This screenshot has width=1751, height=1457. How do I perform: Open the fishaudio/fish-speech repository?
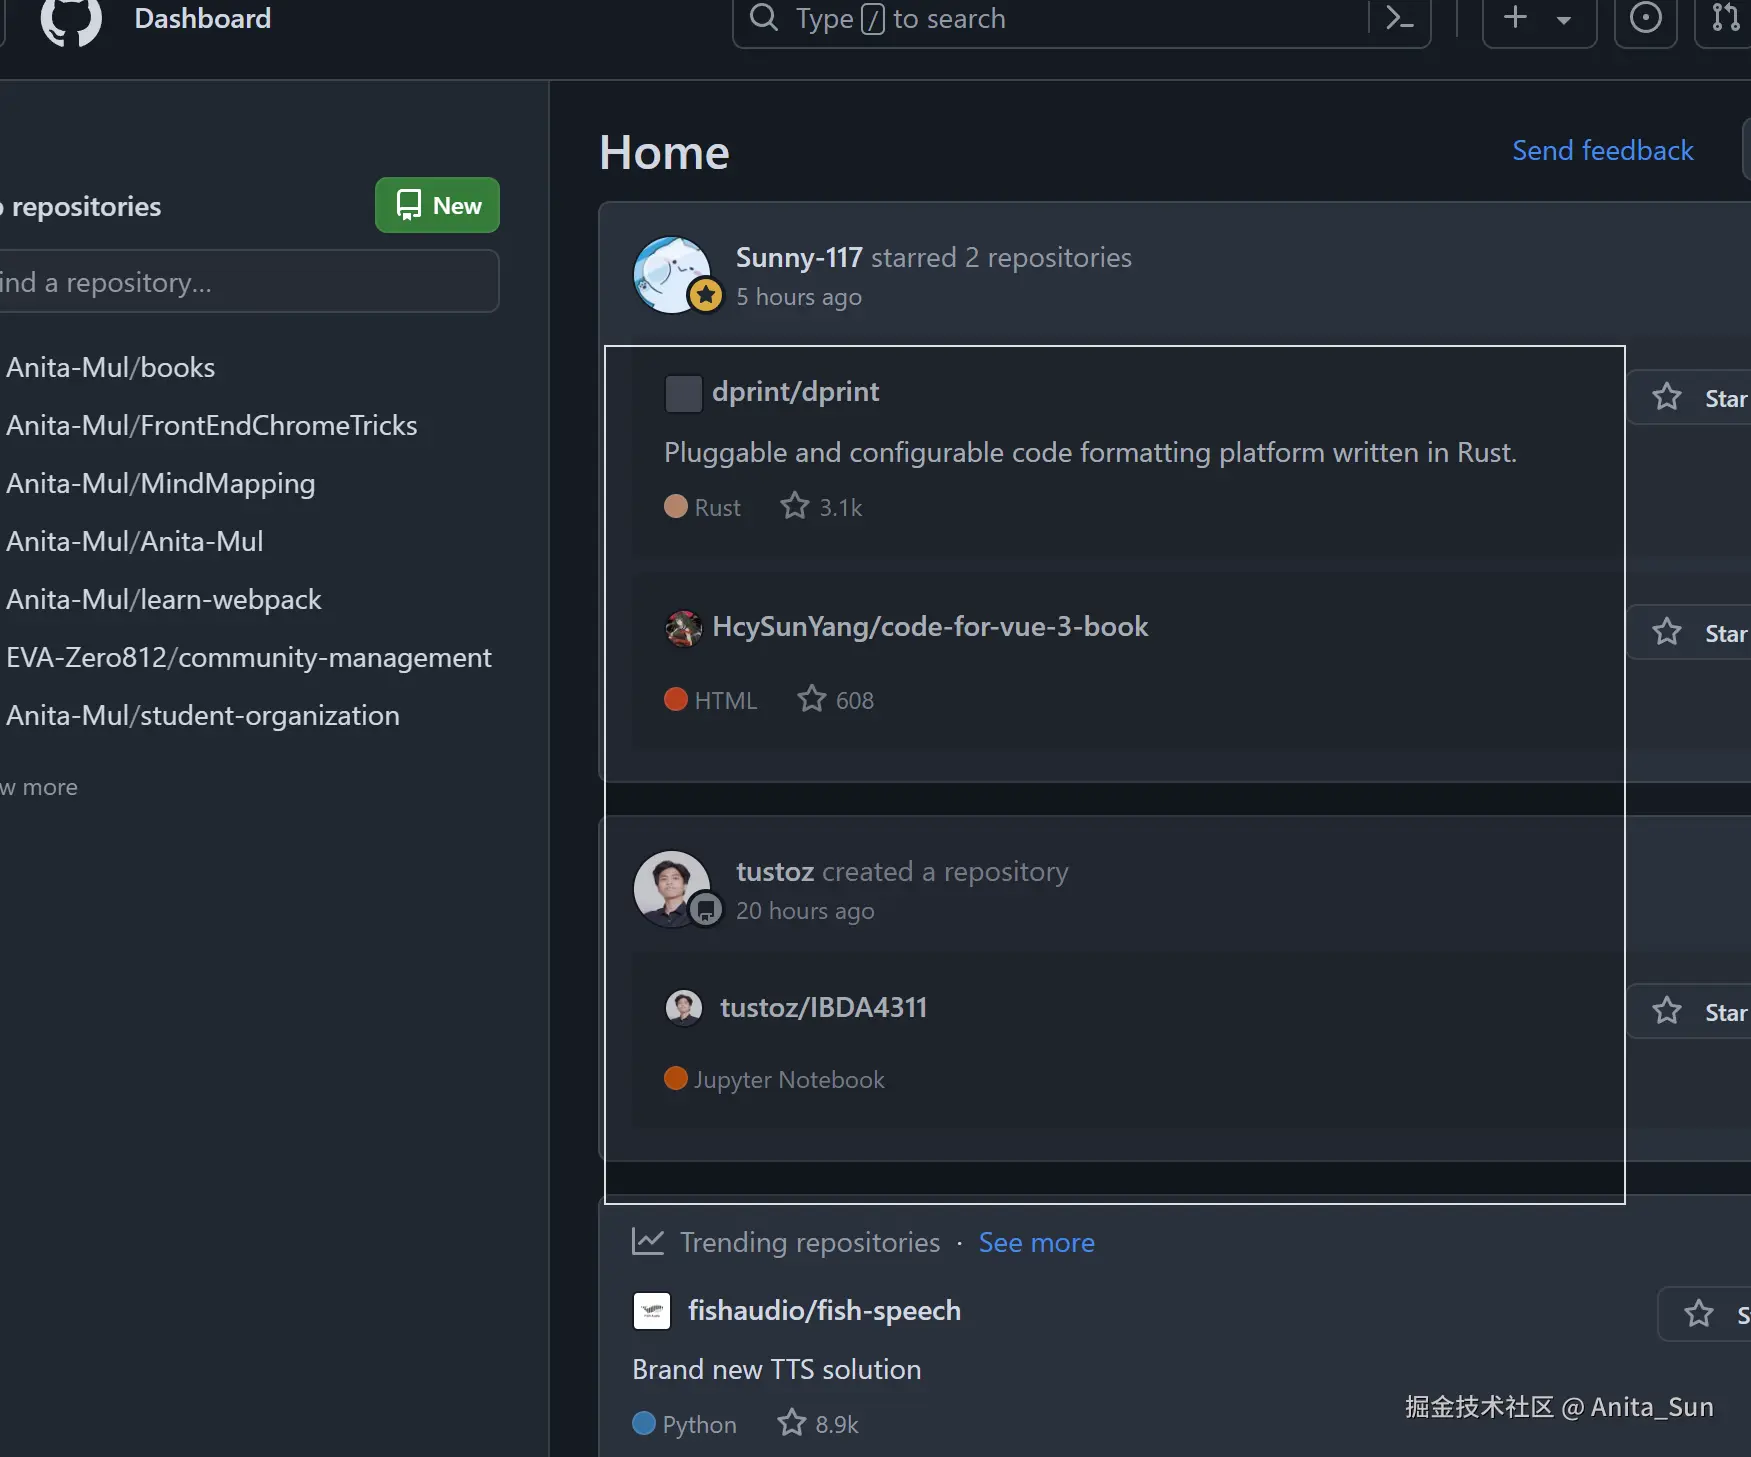point(825,1310)
